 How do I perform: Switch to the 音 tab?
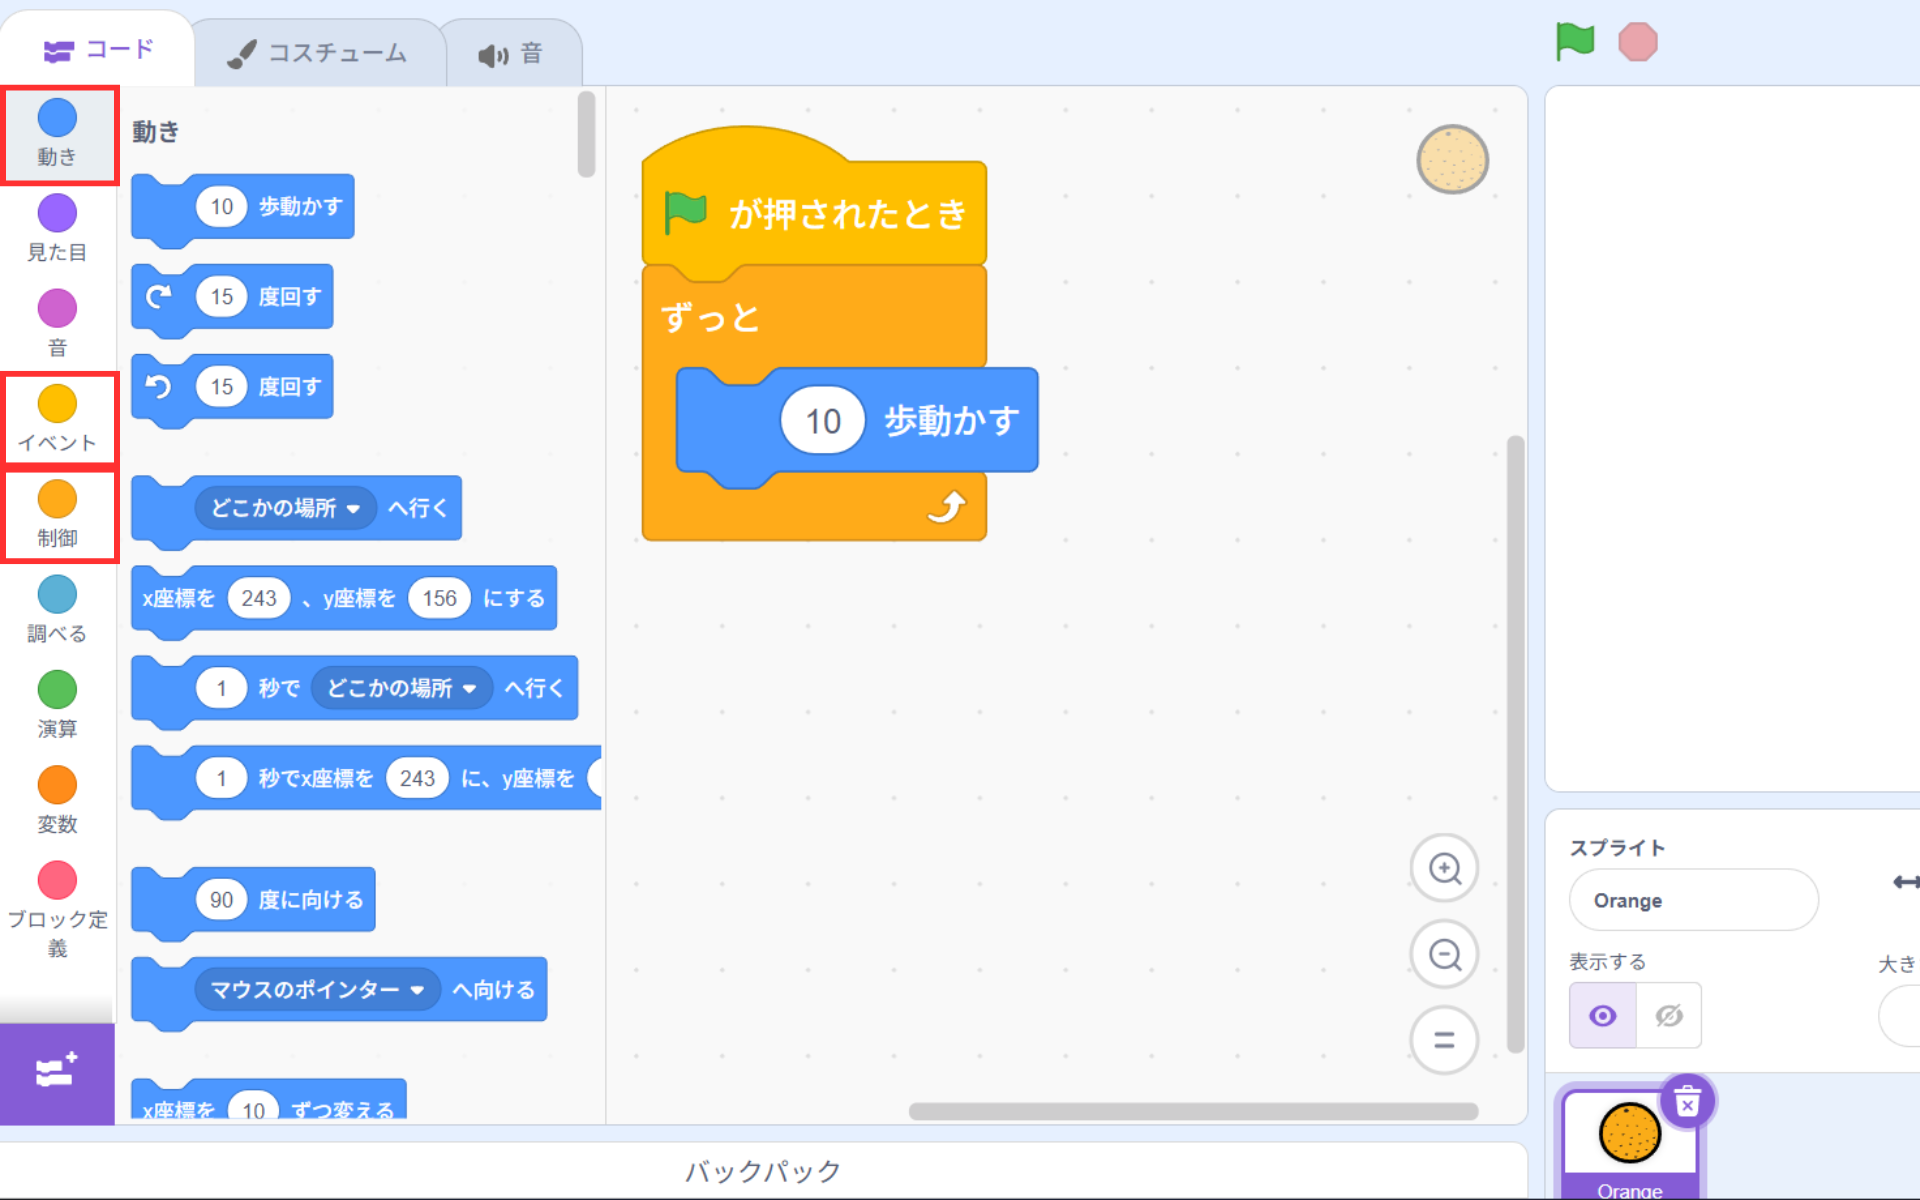[x=510, y=54]
